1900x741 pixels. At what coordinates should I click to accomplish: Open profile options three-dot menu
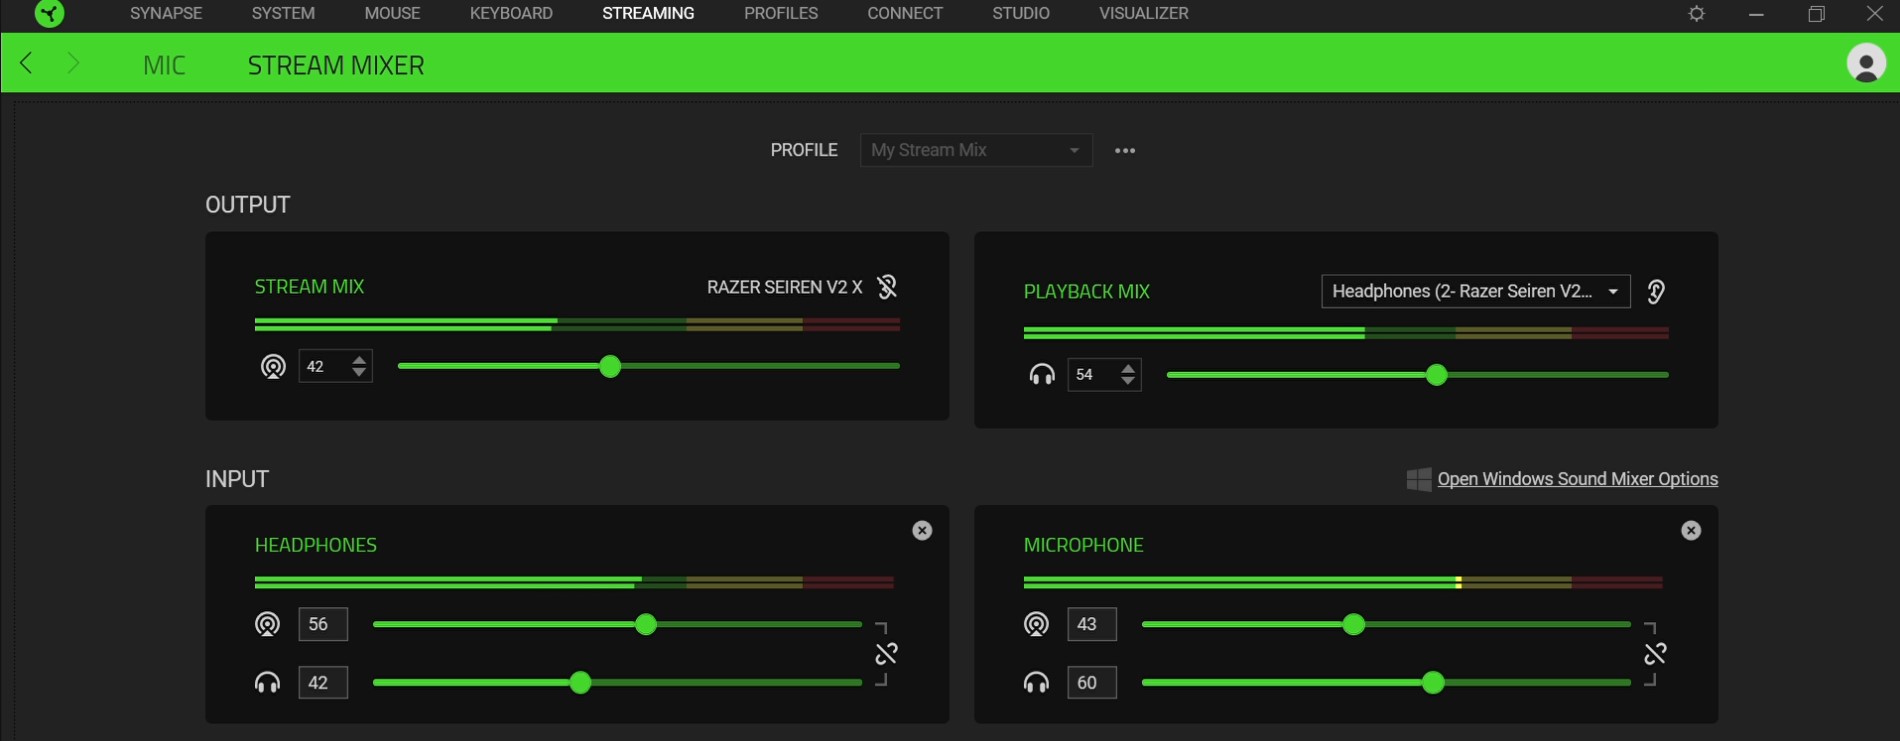[x=1125, y=150]
